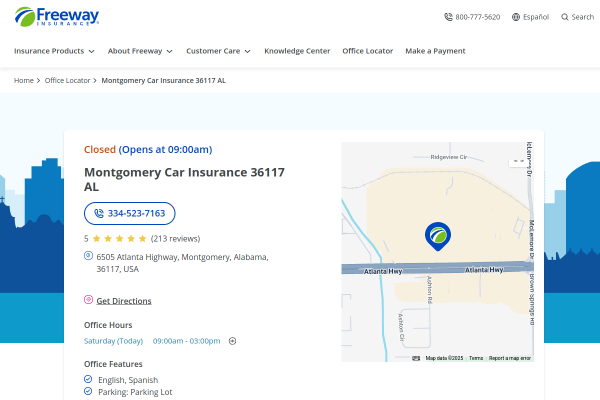The height and width of the screenshot is (400, 600).
Task: Select Montgomery Car Insurance 36117 AL breadcrumb text
Action: point(163,80)
